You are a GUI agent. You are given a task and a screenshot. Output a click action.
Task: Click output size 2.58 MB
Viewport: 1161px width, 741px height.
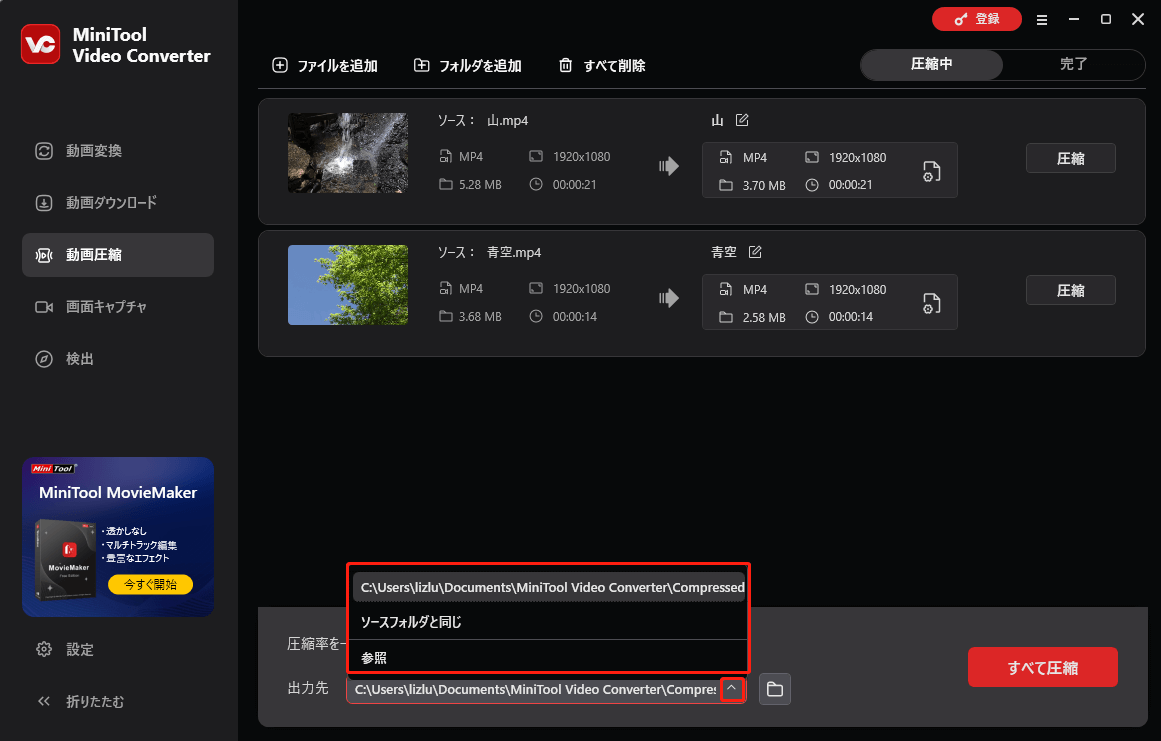click(763, 318)
